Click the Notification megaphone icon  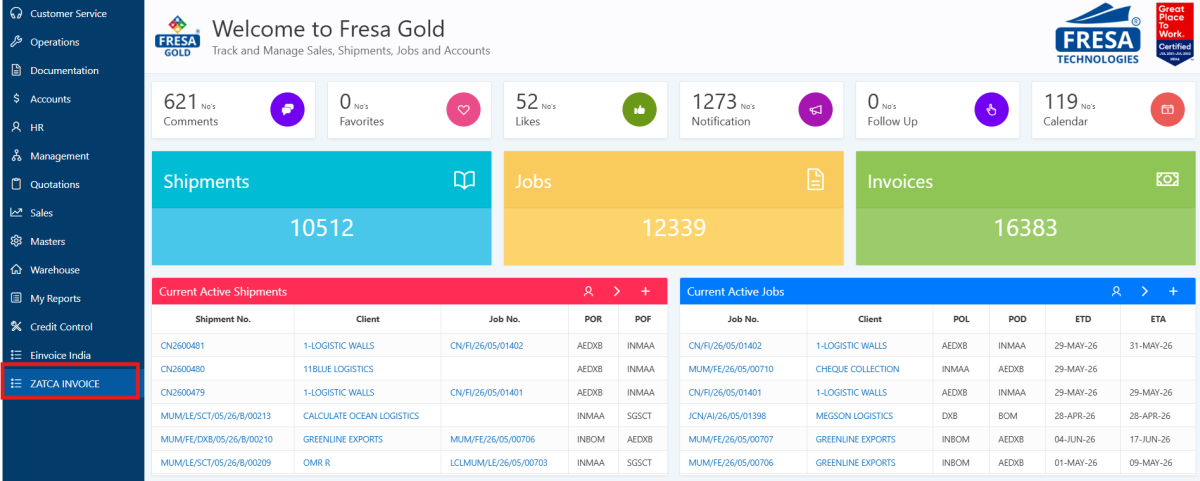pyautogui.click(x=815, y=109)
